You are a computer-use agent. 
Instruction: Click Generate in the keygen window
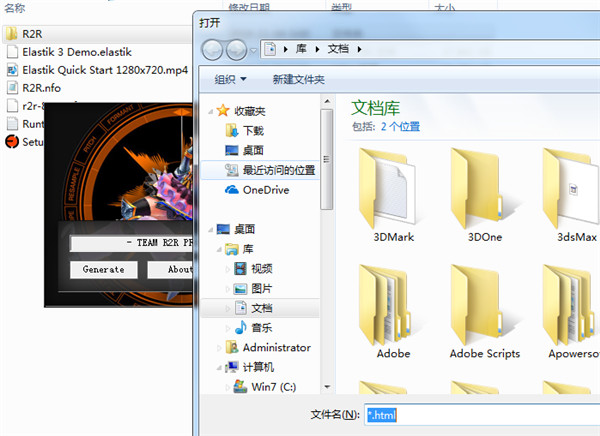(104, 269)
